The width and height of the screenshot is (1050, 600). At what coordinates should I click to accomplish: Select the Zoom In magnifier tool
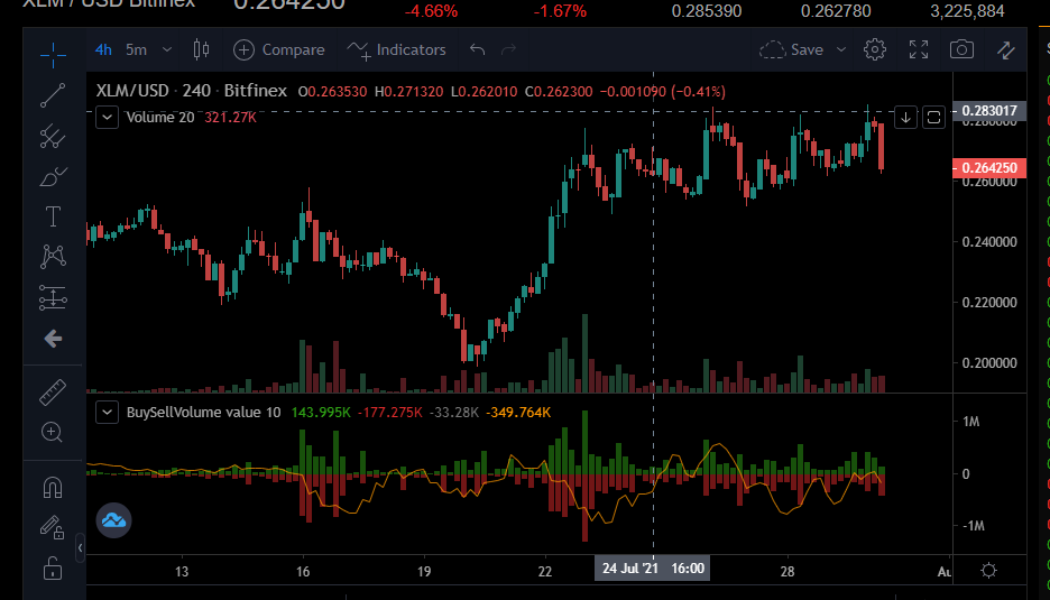click(x=51, y=432)
